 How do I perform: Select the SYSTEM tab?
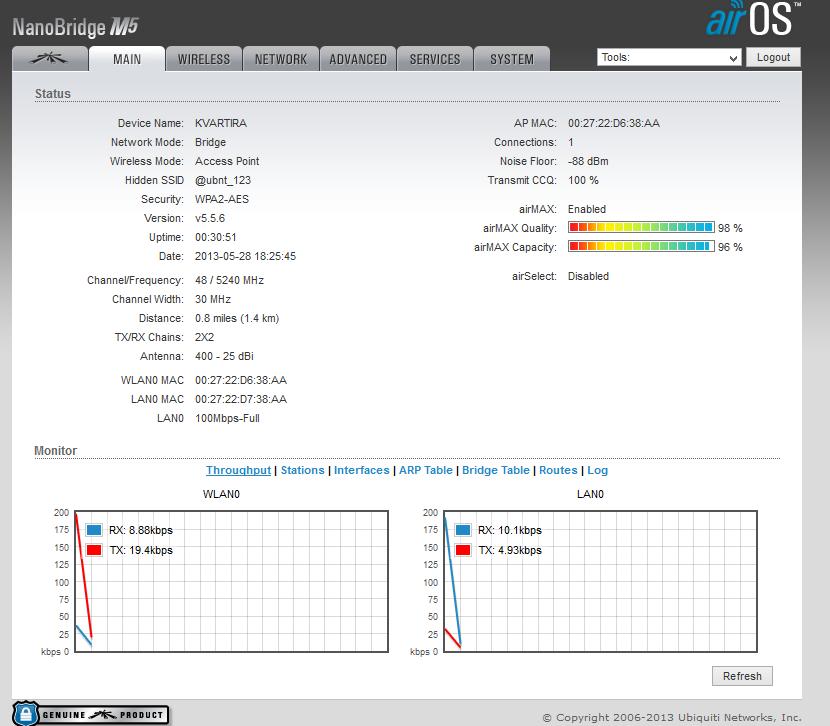511,59
